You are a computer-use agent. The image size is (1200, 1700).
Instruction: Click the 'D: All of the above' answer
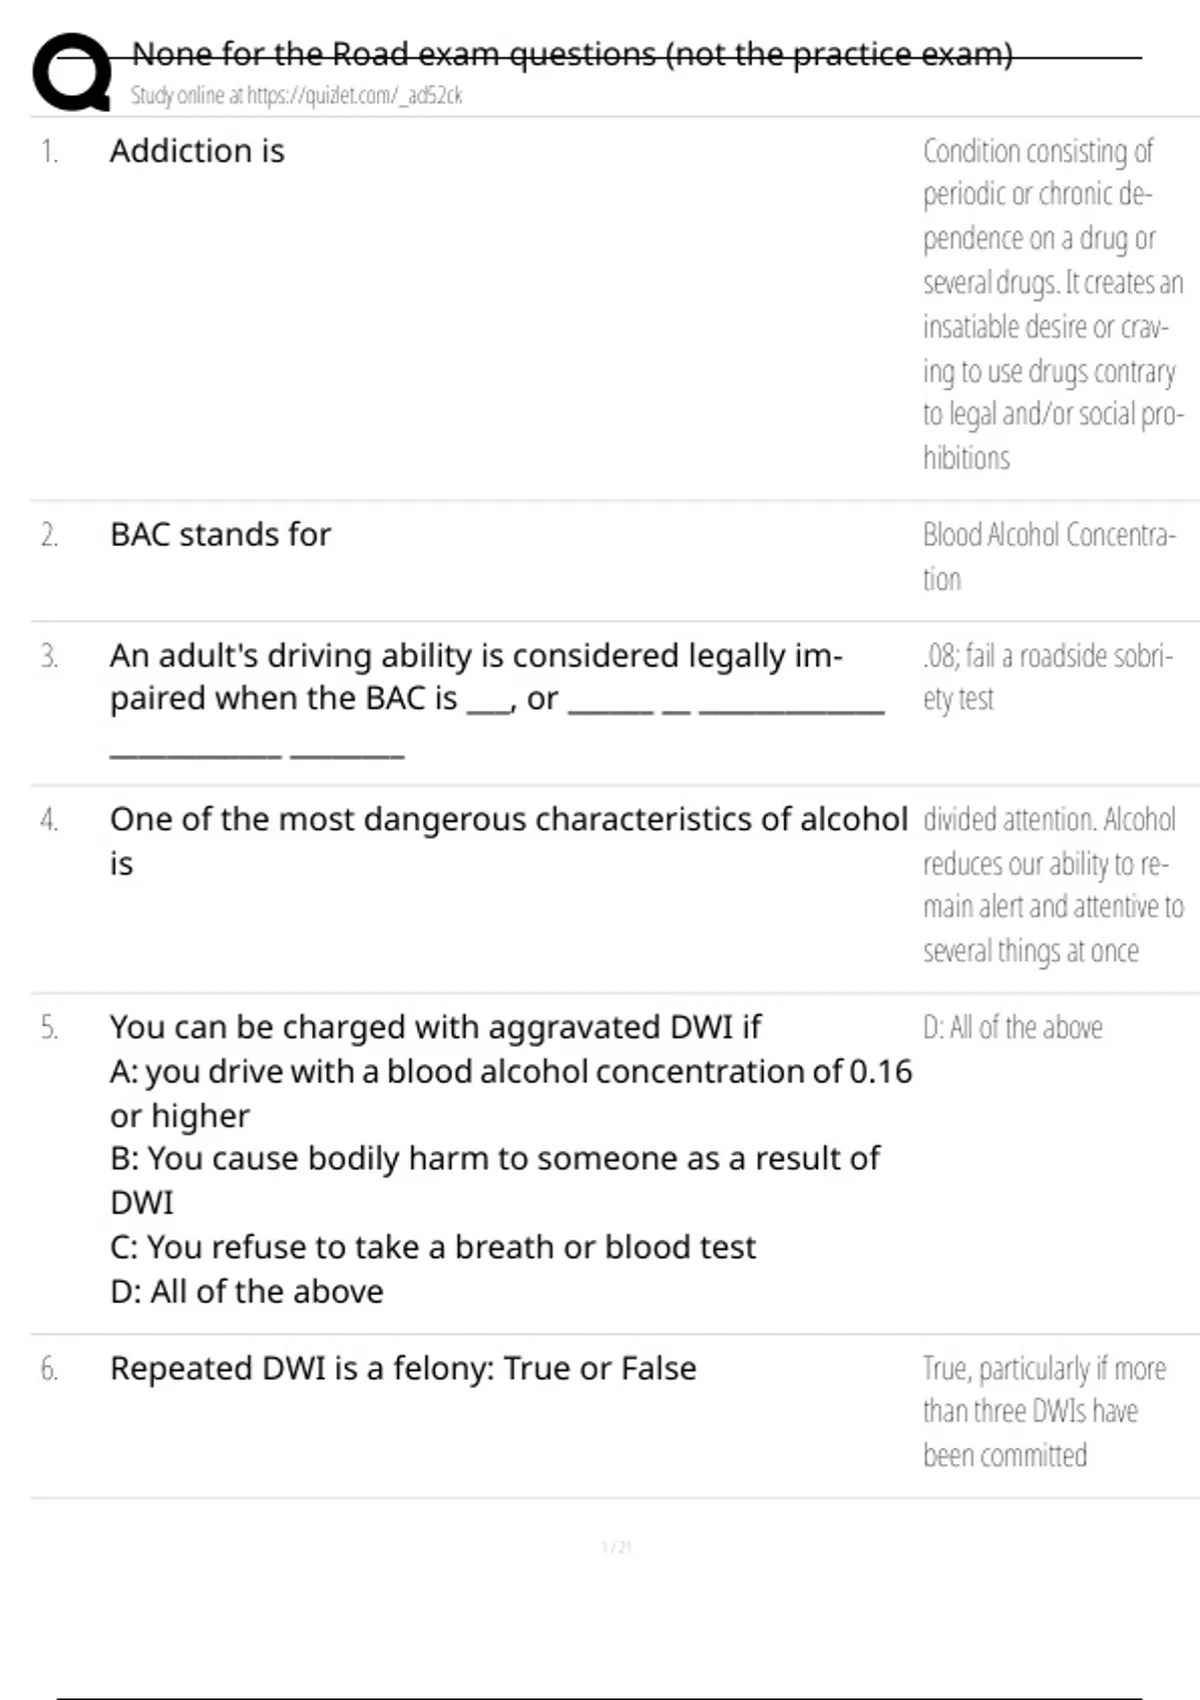click(x=1012, y=1028)
